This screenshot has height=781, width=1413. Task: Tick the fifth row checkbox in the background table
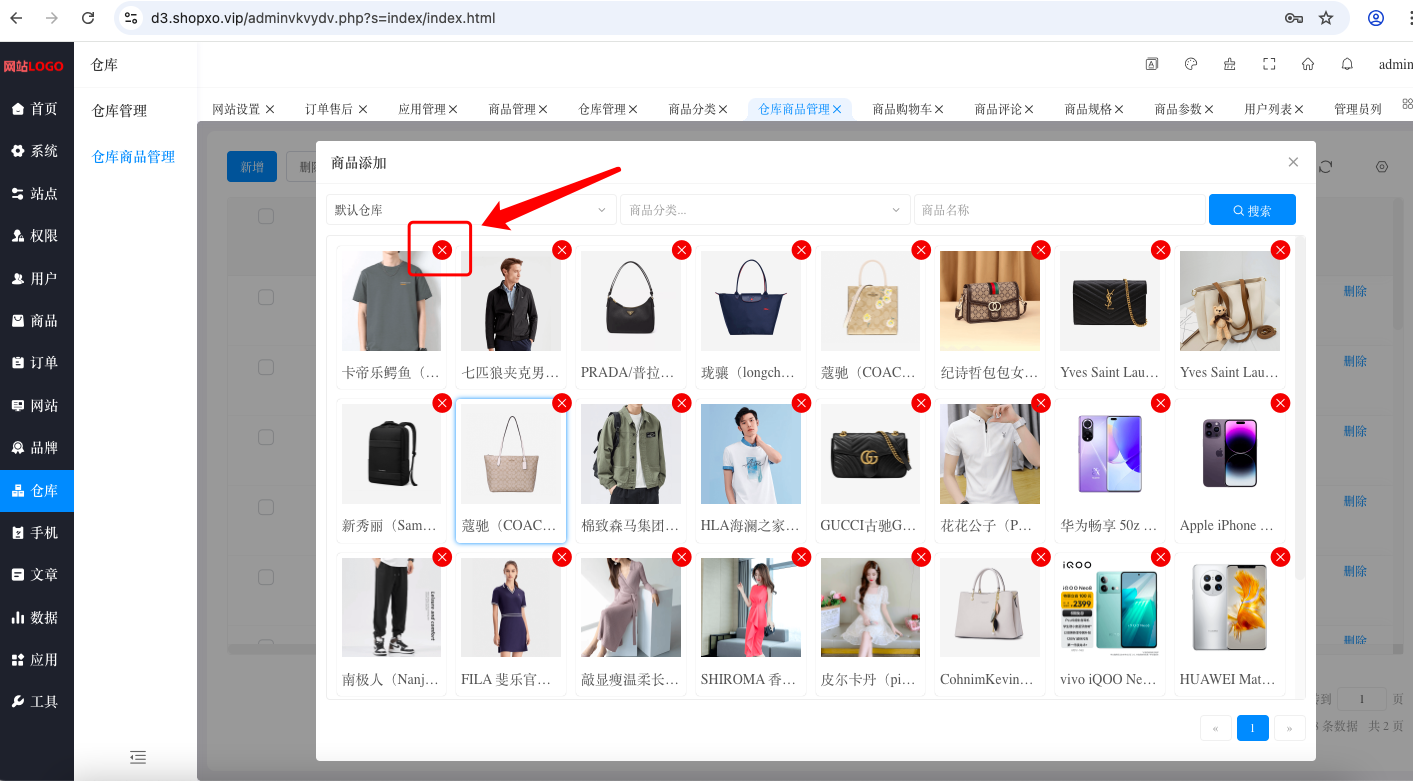[266, 577]
